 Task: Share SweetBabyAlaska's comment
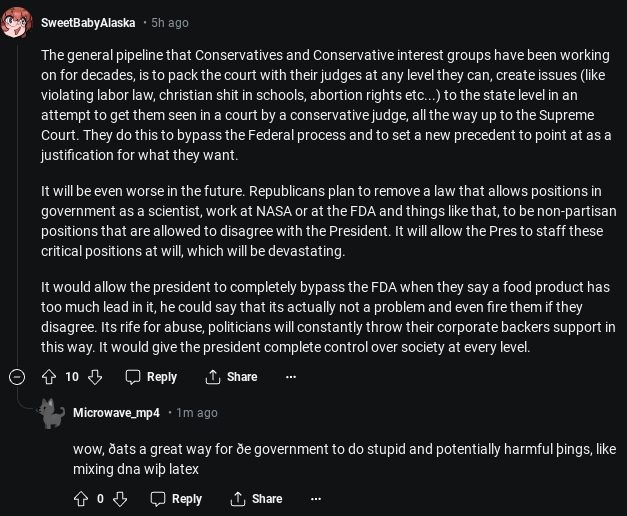pyautogui.click(x=231, y=377)
